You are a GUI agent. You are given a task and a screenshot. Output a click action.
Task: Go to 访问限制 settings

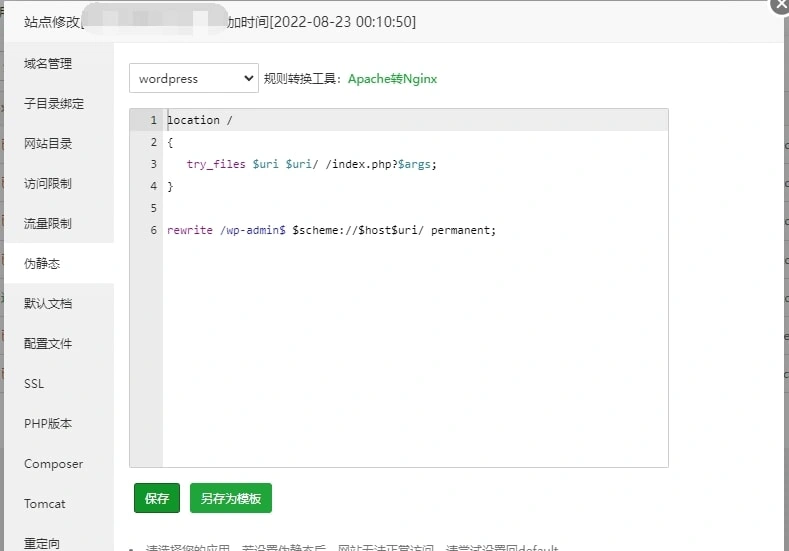coord(48,184)
